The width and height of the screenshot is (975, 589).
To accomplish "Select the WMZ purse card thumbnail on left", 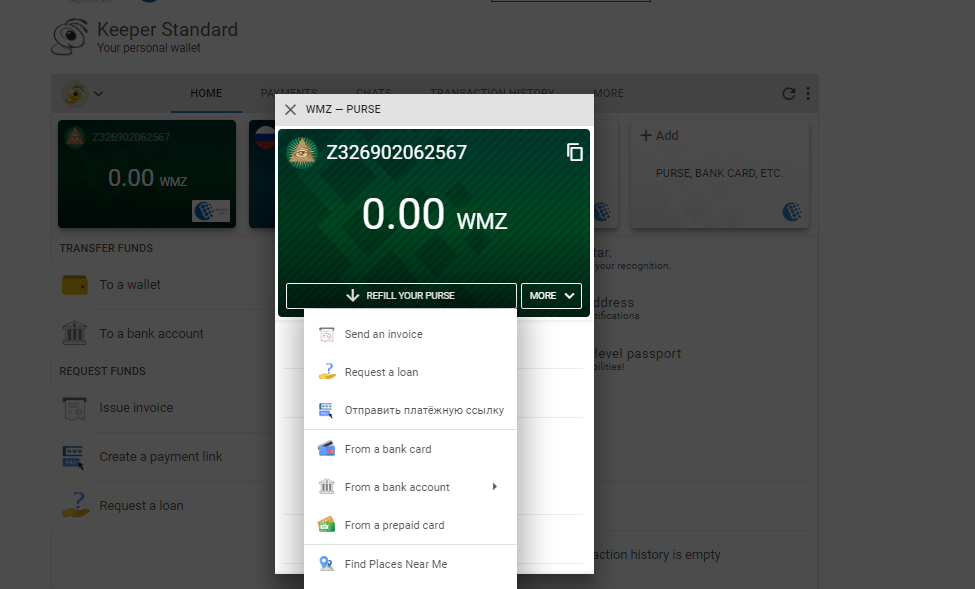I will click(x=147, y=175).
